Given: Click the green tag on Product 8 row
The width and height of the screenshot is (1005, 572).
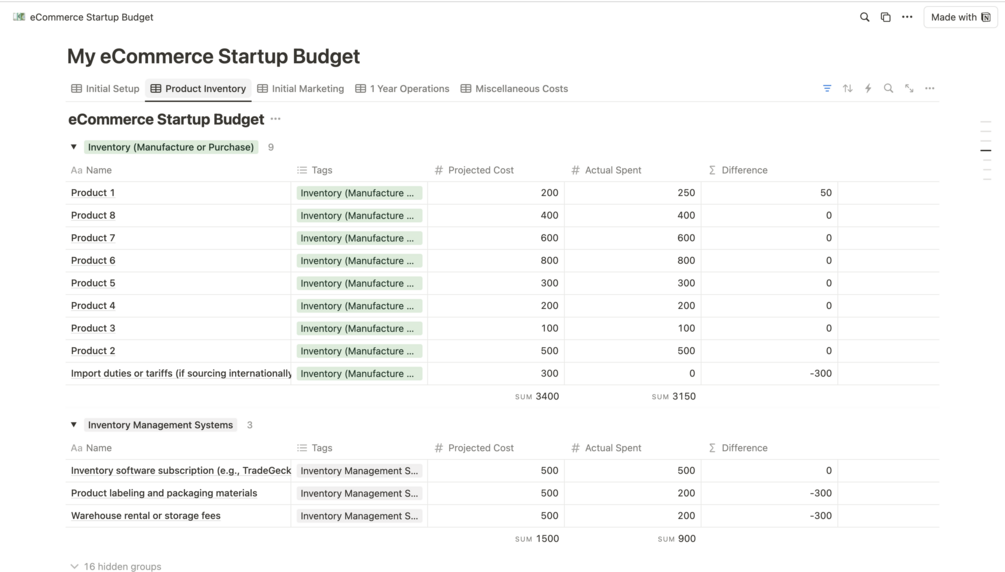Looking at the screenshot, I should pos(359,216).
